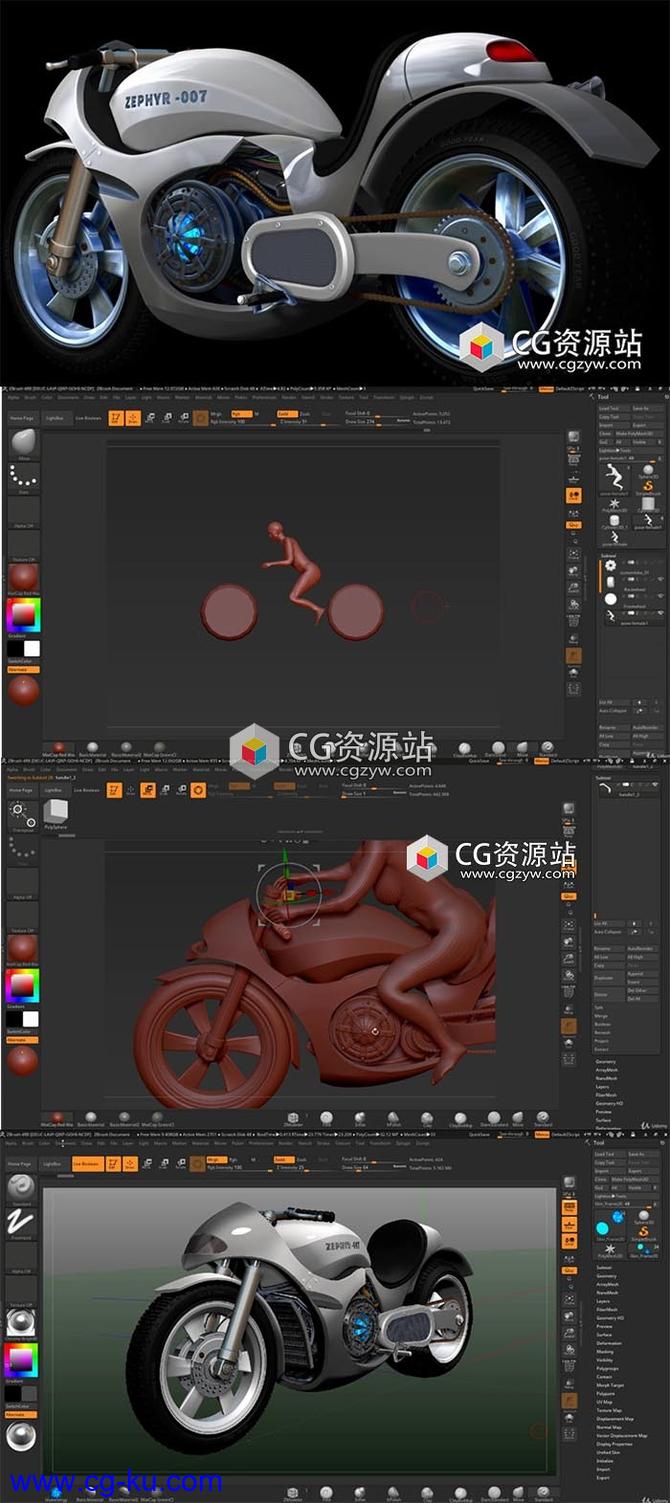Expand Layers subpalette in middle window
Screen dimensions: 670x1503
(604, 1087)
